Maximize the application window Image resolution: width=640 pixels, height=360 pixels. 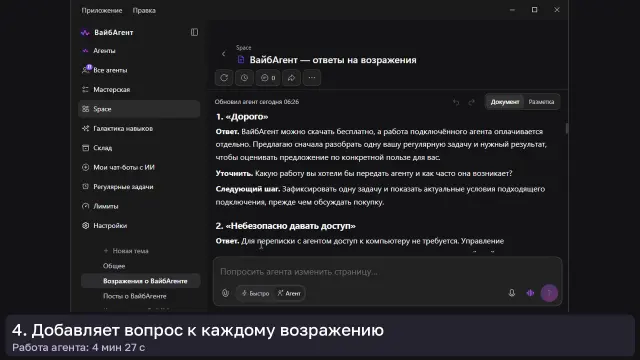coord(535,10)
